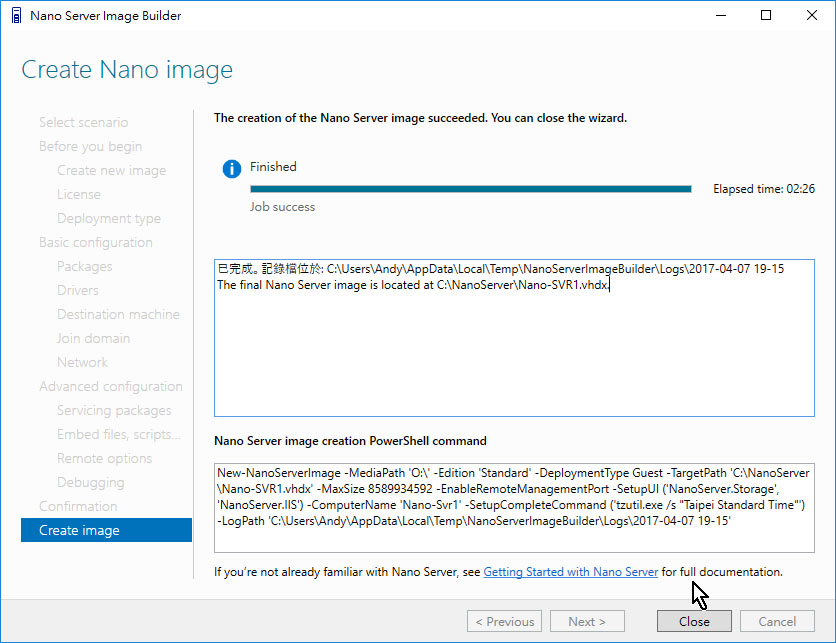The height and width of the screenshot is (643, 836).
Task: Click the blue Finished info icon
Action: pos(231,168)
